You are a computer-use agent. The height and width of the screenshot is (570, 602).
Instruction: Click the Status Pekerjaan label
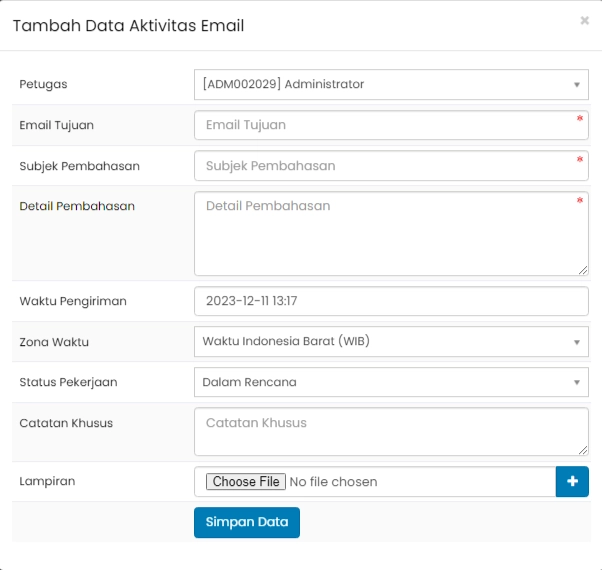[68, 382]
